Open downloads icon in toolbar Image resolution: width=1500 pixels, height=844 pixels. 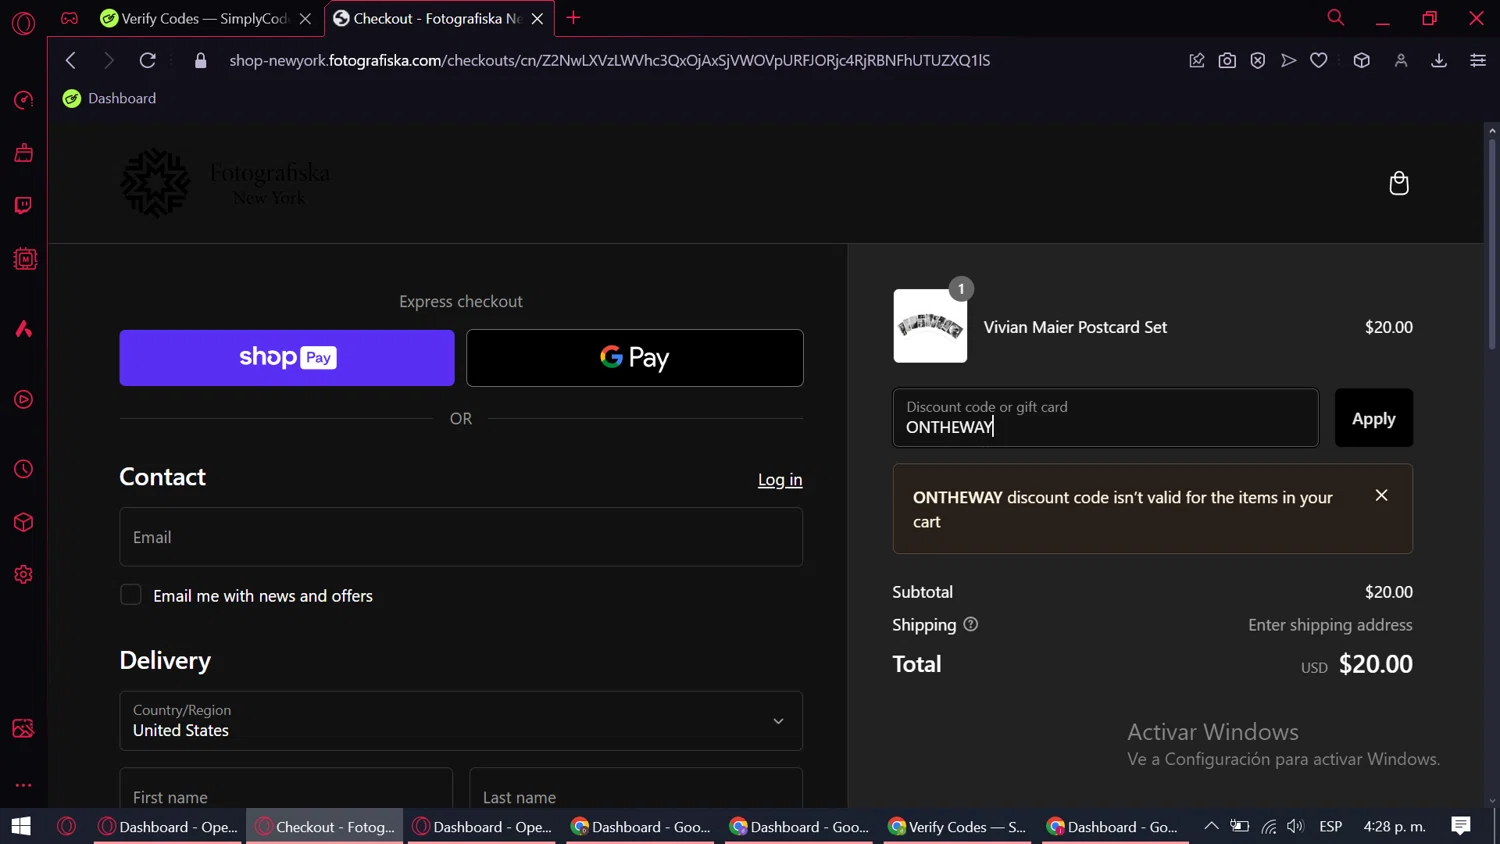1439,61
